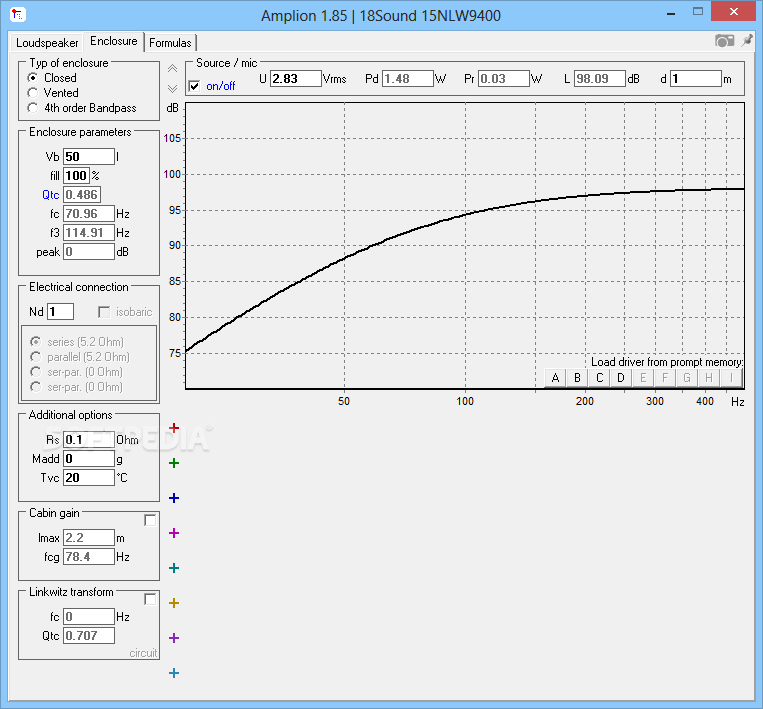
Task: Click the Pd power value 1.48
Action: 408,78
